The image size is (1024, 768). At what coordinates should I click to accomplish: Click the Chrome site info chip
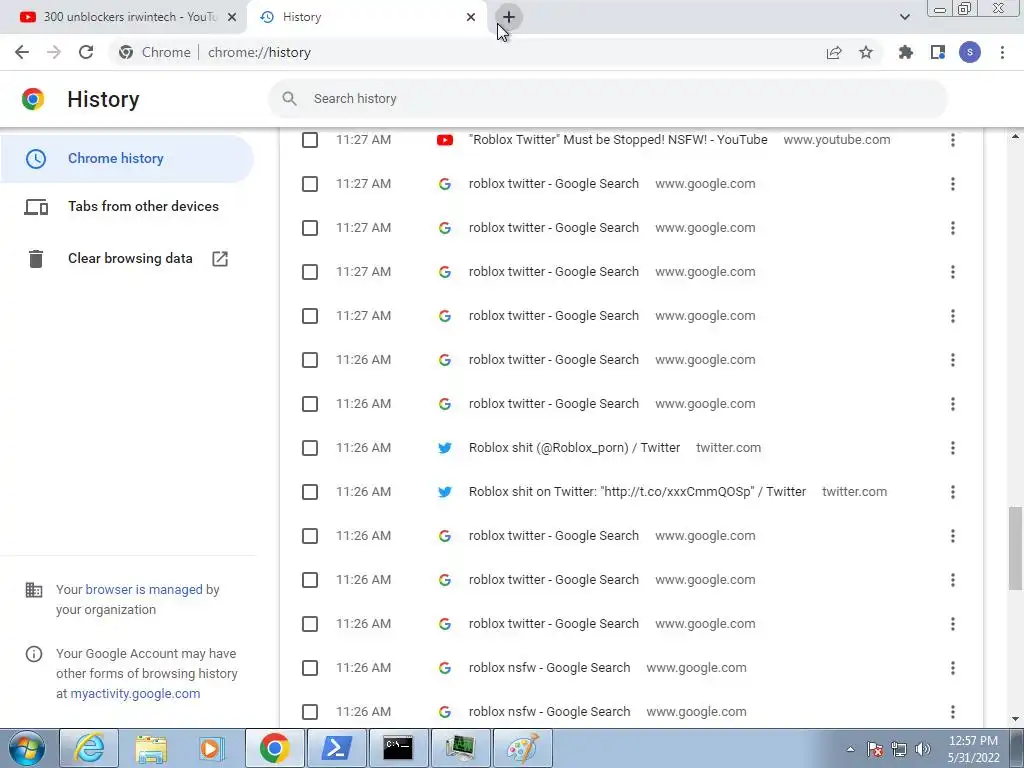point(155,52)
